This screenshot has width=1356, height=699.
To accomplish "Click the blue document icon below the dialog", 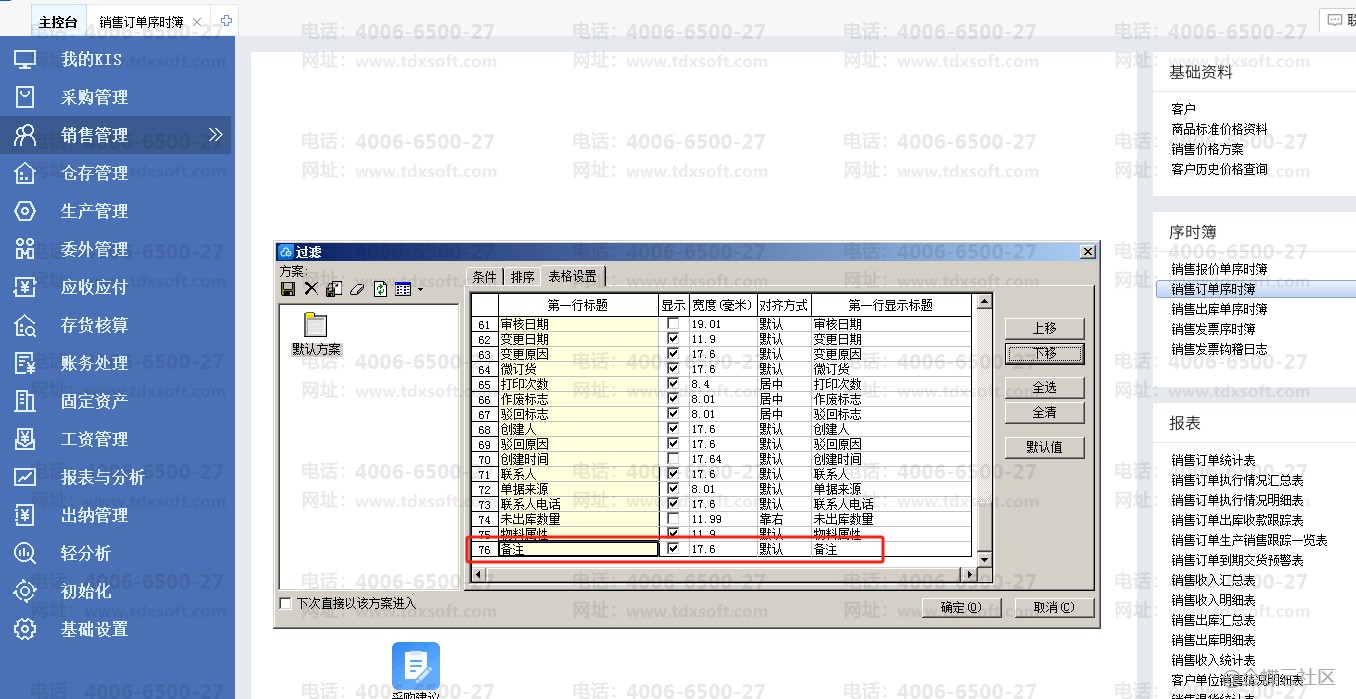I will tap(416, 667).
